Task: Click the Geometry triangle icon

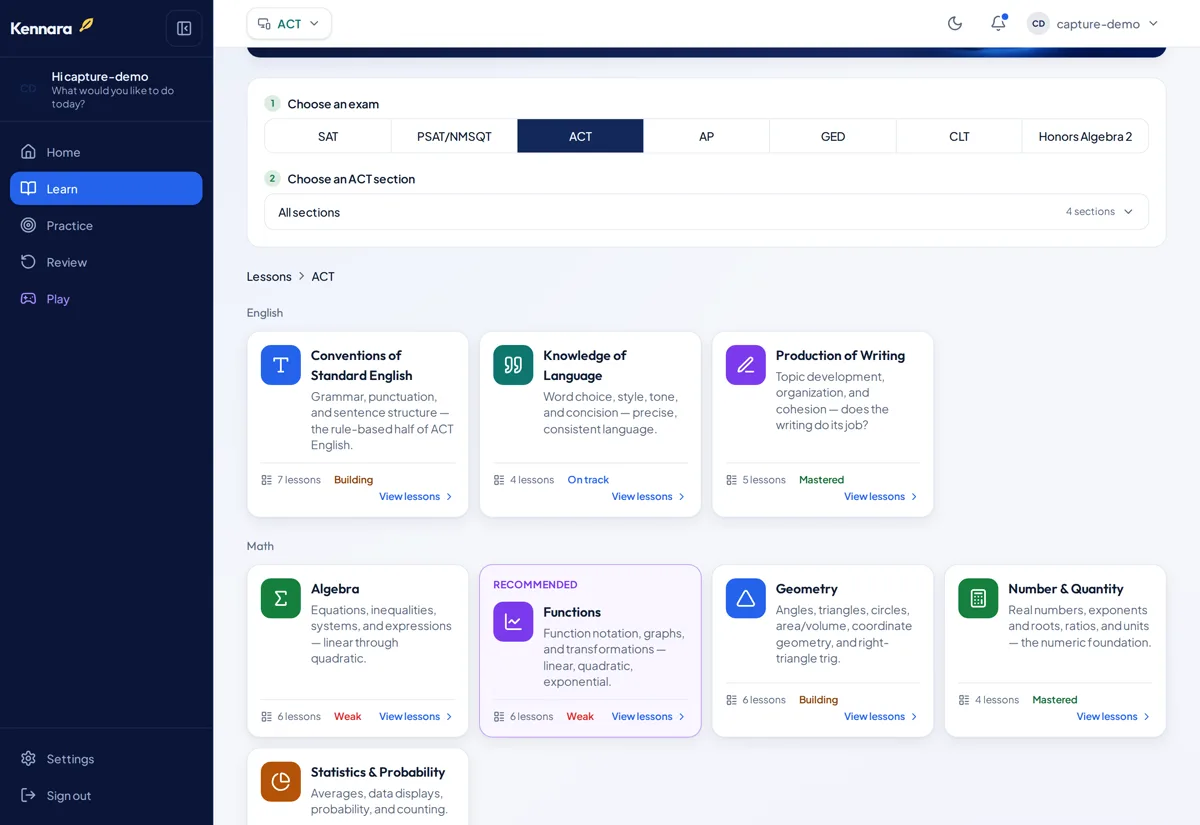Action: point(746,598)
